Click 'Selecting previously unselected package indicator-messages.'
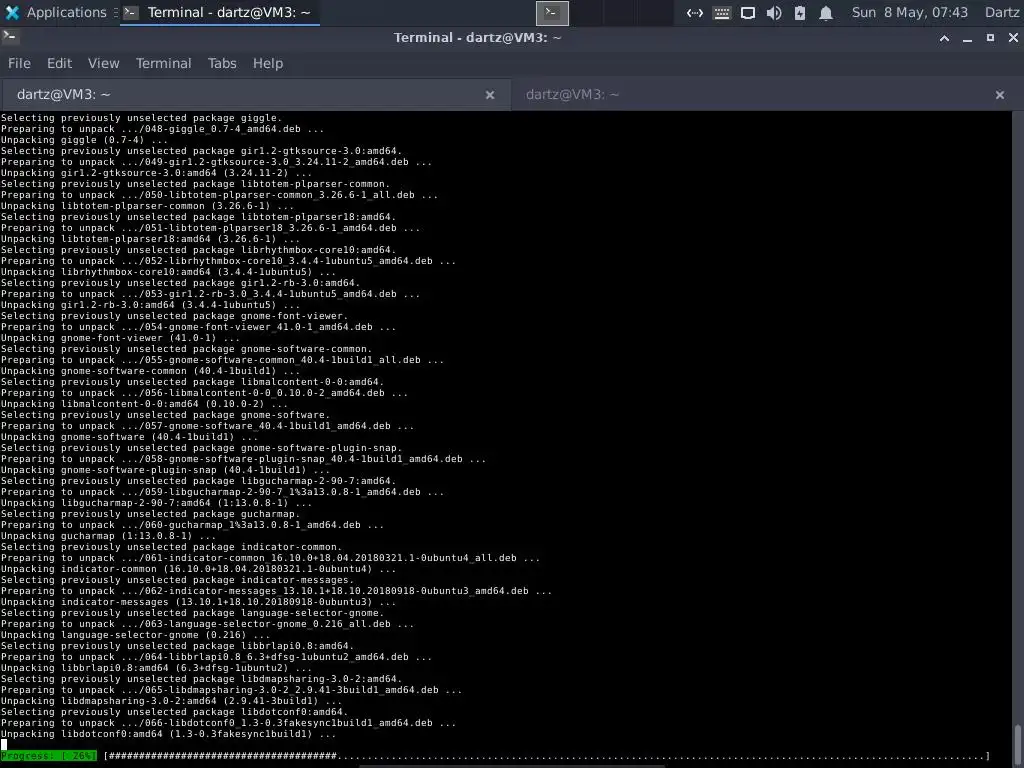This screenshot has height=768, width=1024. click(177, 580)
